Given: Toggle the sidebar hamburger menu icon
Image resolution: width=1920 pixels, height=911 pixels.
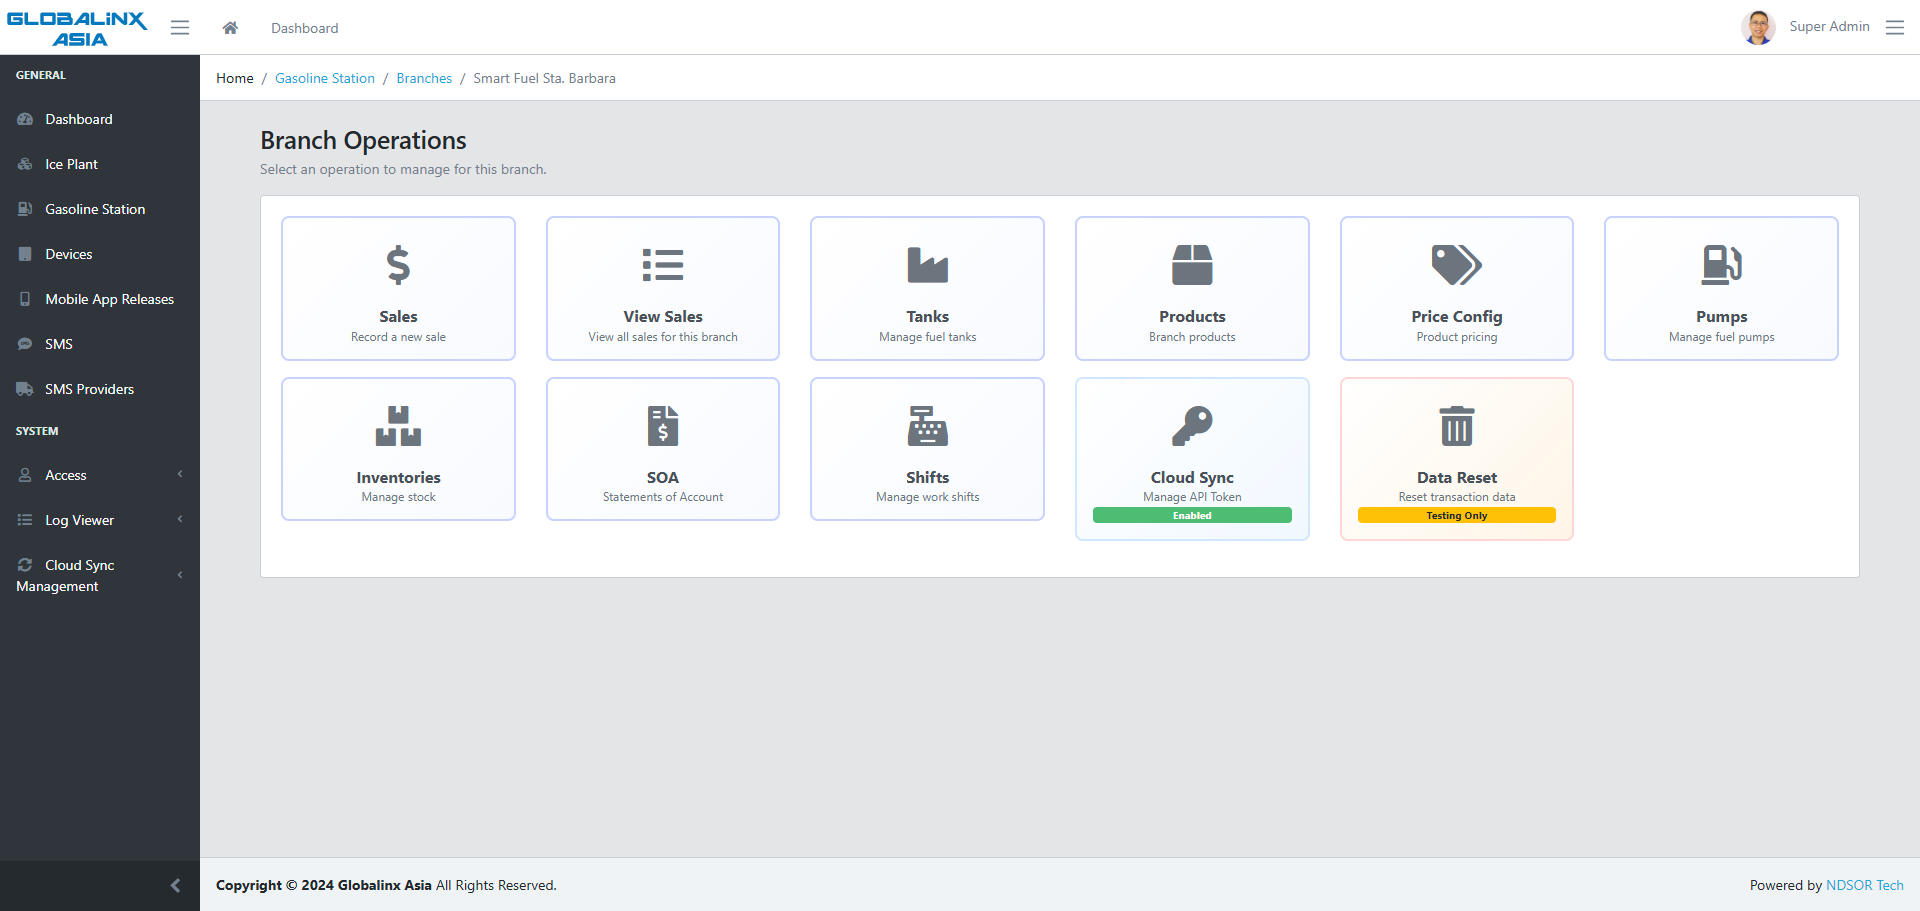Looking at the screenshot, I should (180, 28).
